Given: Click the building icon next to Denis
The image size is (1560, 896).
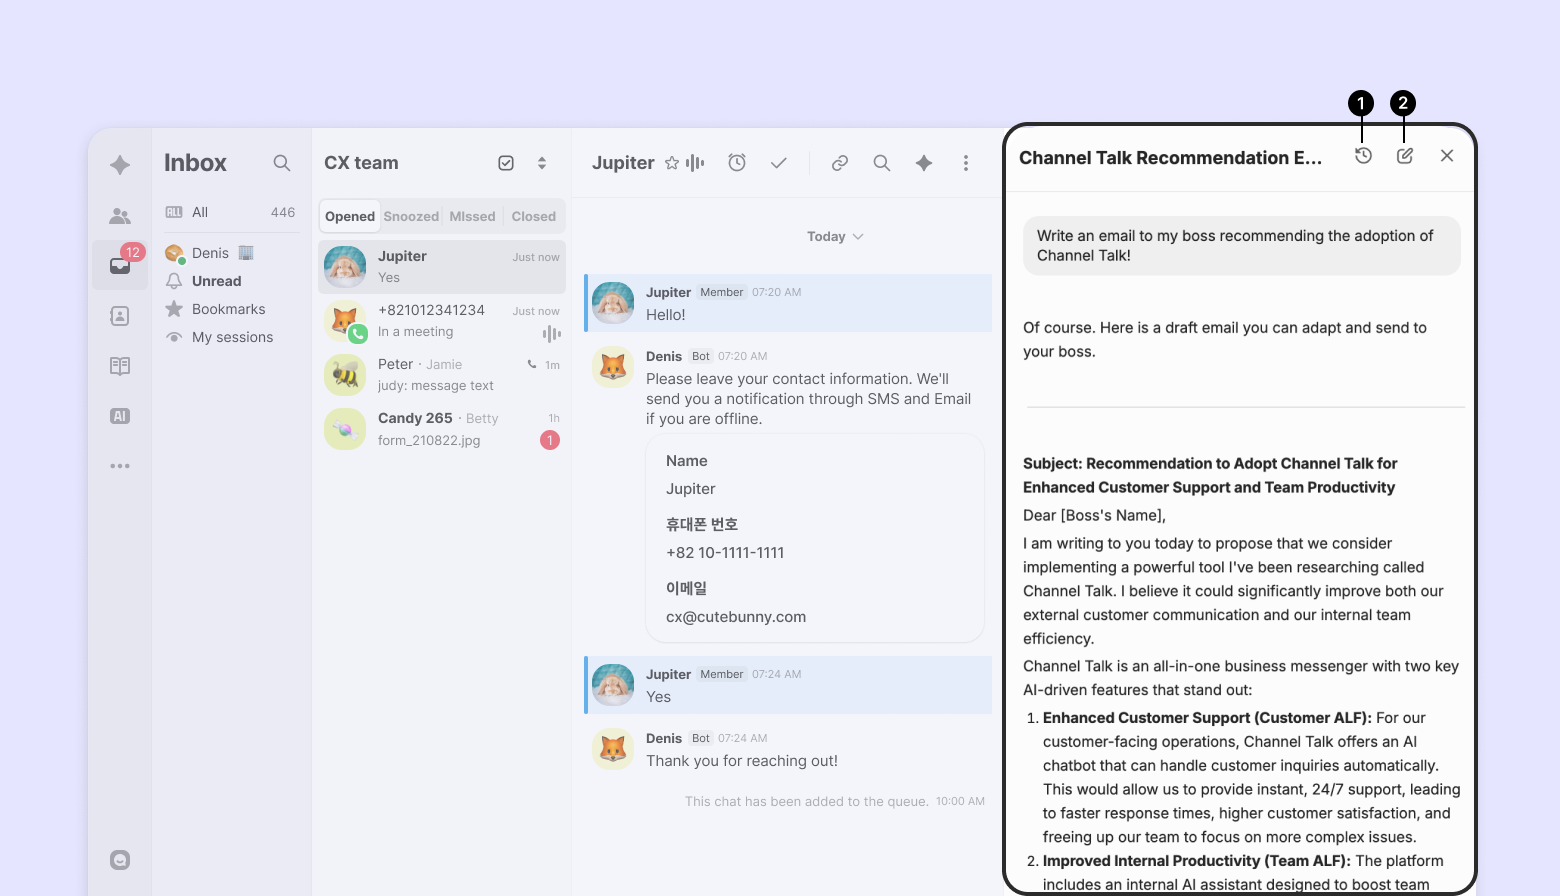Looking at the screenshot, I should click(x=246, y=253).
